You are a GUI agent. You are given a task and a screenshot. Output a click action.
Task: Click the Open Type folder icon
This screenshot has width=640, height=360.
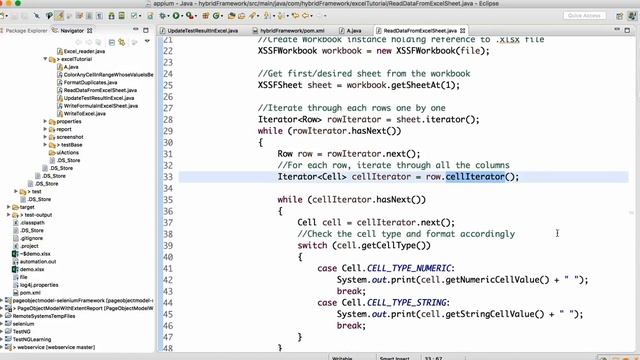pyautogui.click(x=231, y=16)
